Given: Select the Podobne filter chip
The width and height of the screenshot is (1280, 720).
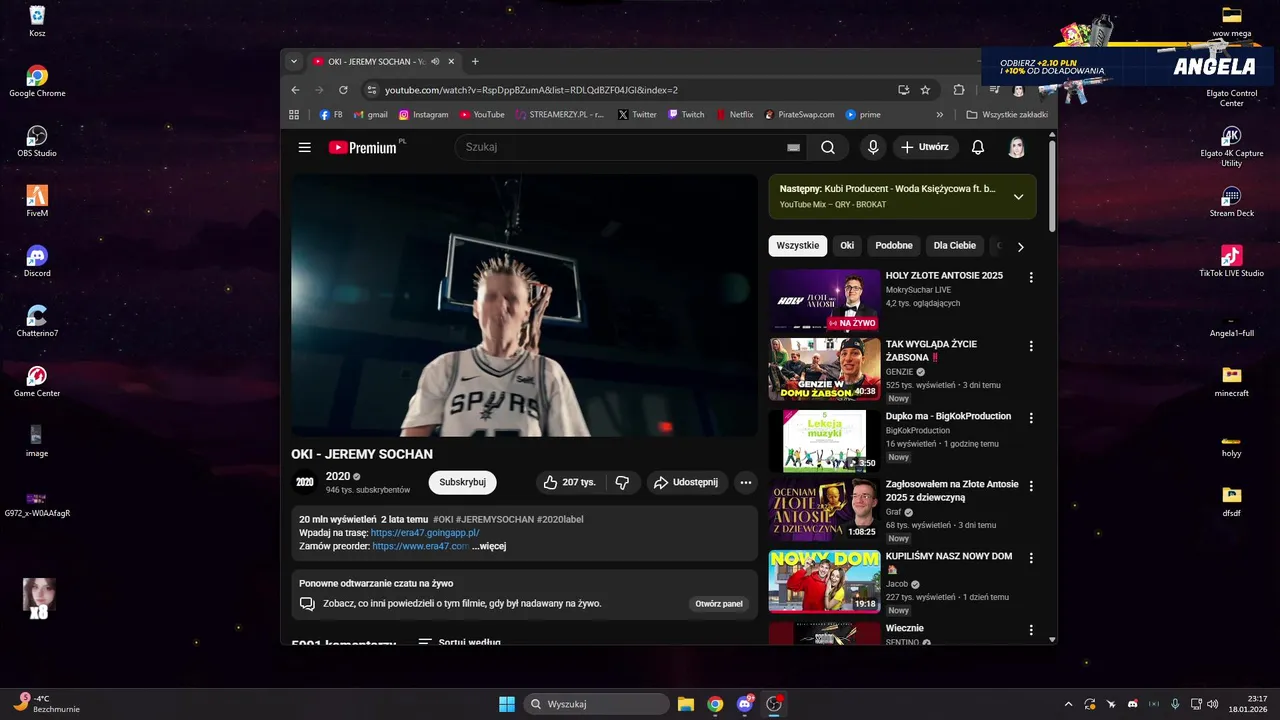Looking at the screenshot, I should pyautogui.click(x=894, y=246).
